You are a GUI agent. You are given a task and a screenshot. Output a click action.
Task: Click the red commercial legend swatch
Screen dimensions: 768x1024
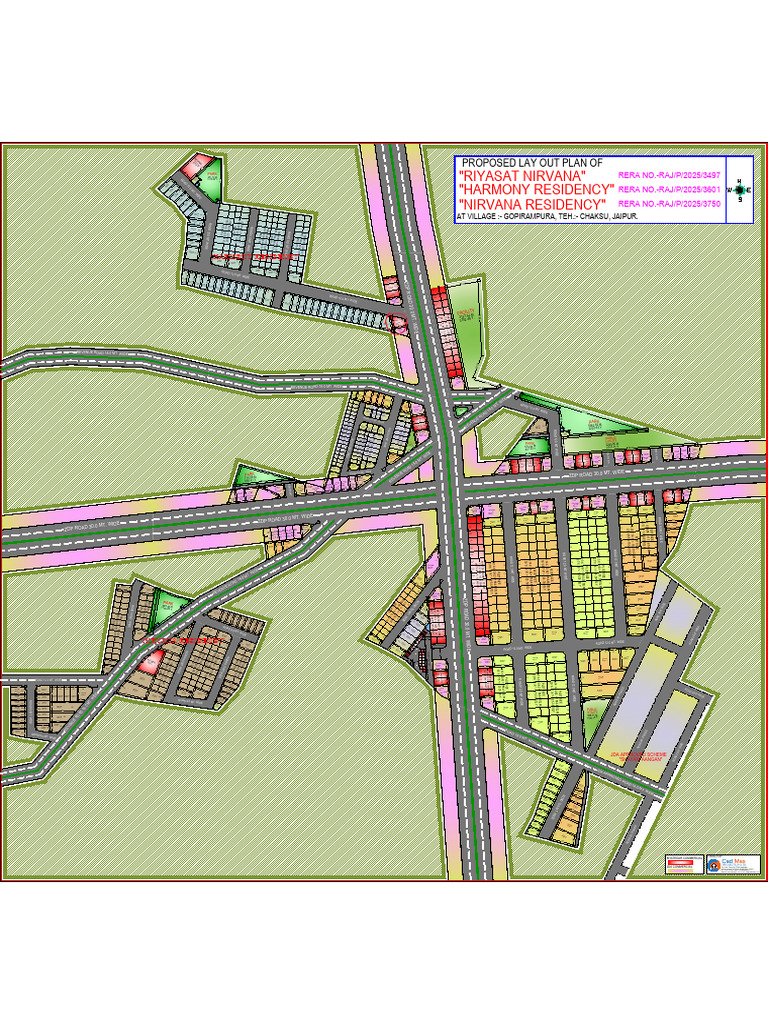(680, 862)
